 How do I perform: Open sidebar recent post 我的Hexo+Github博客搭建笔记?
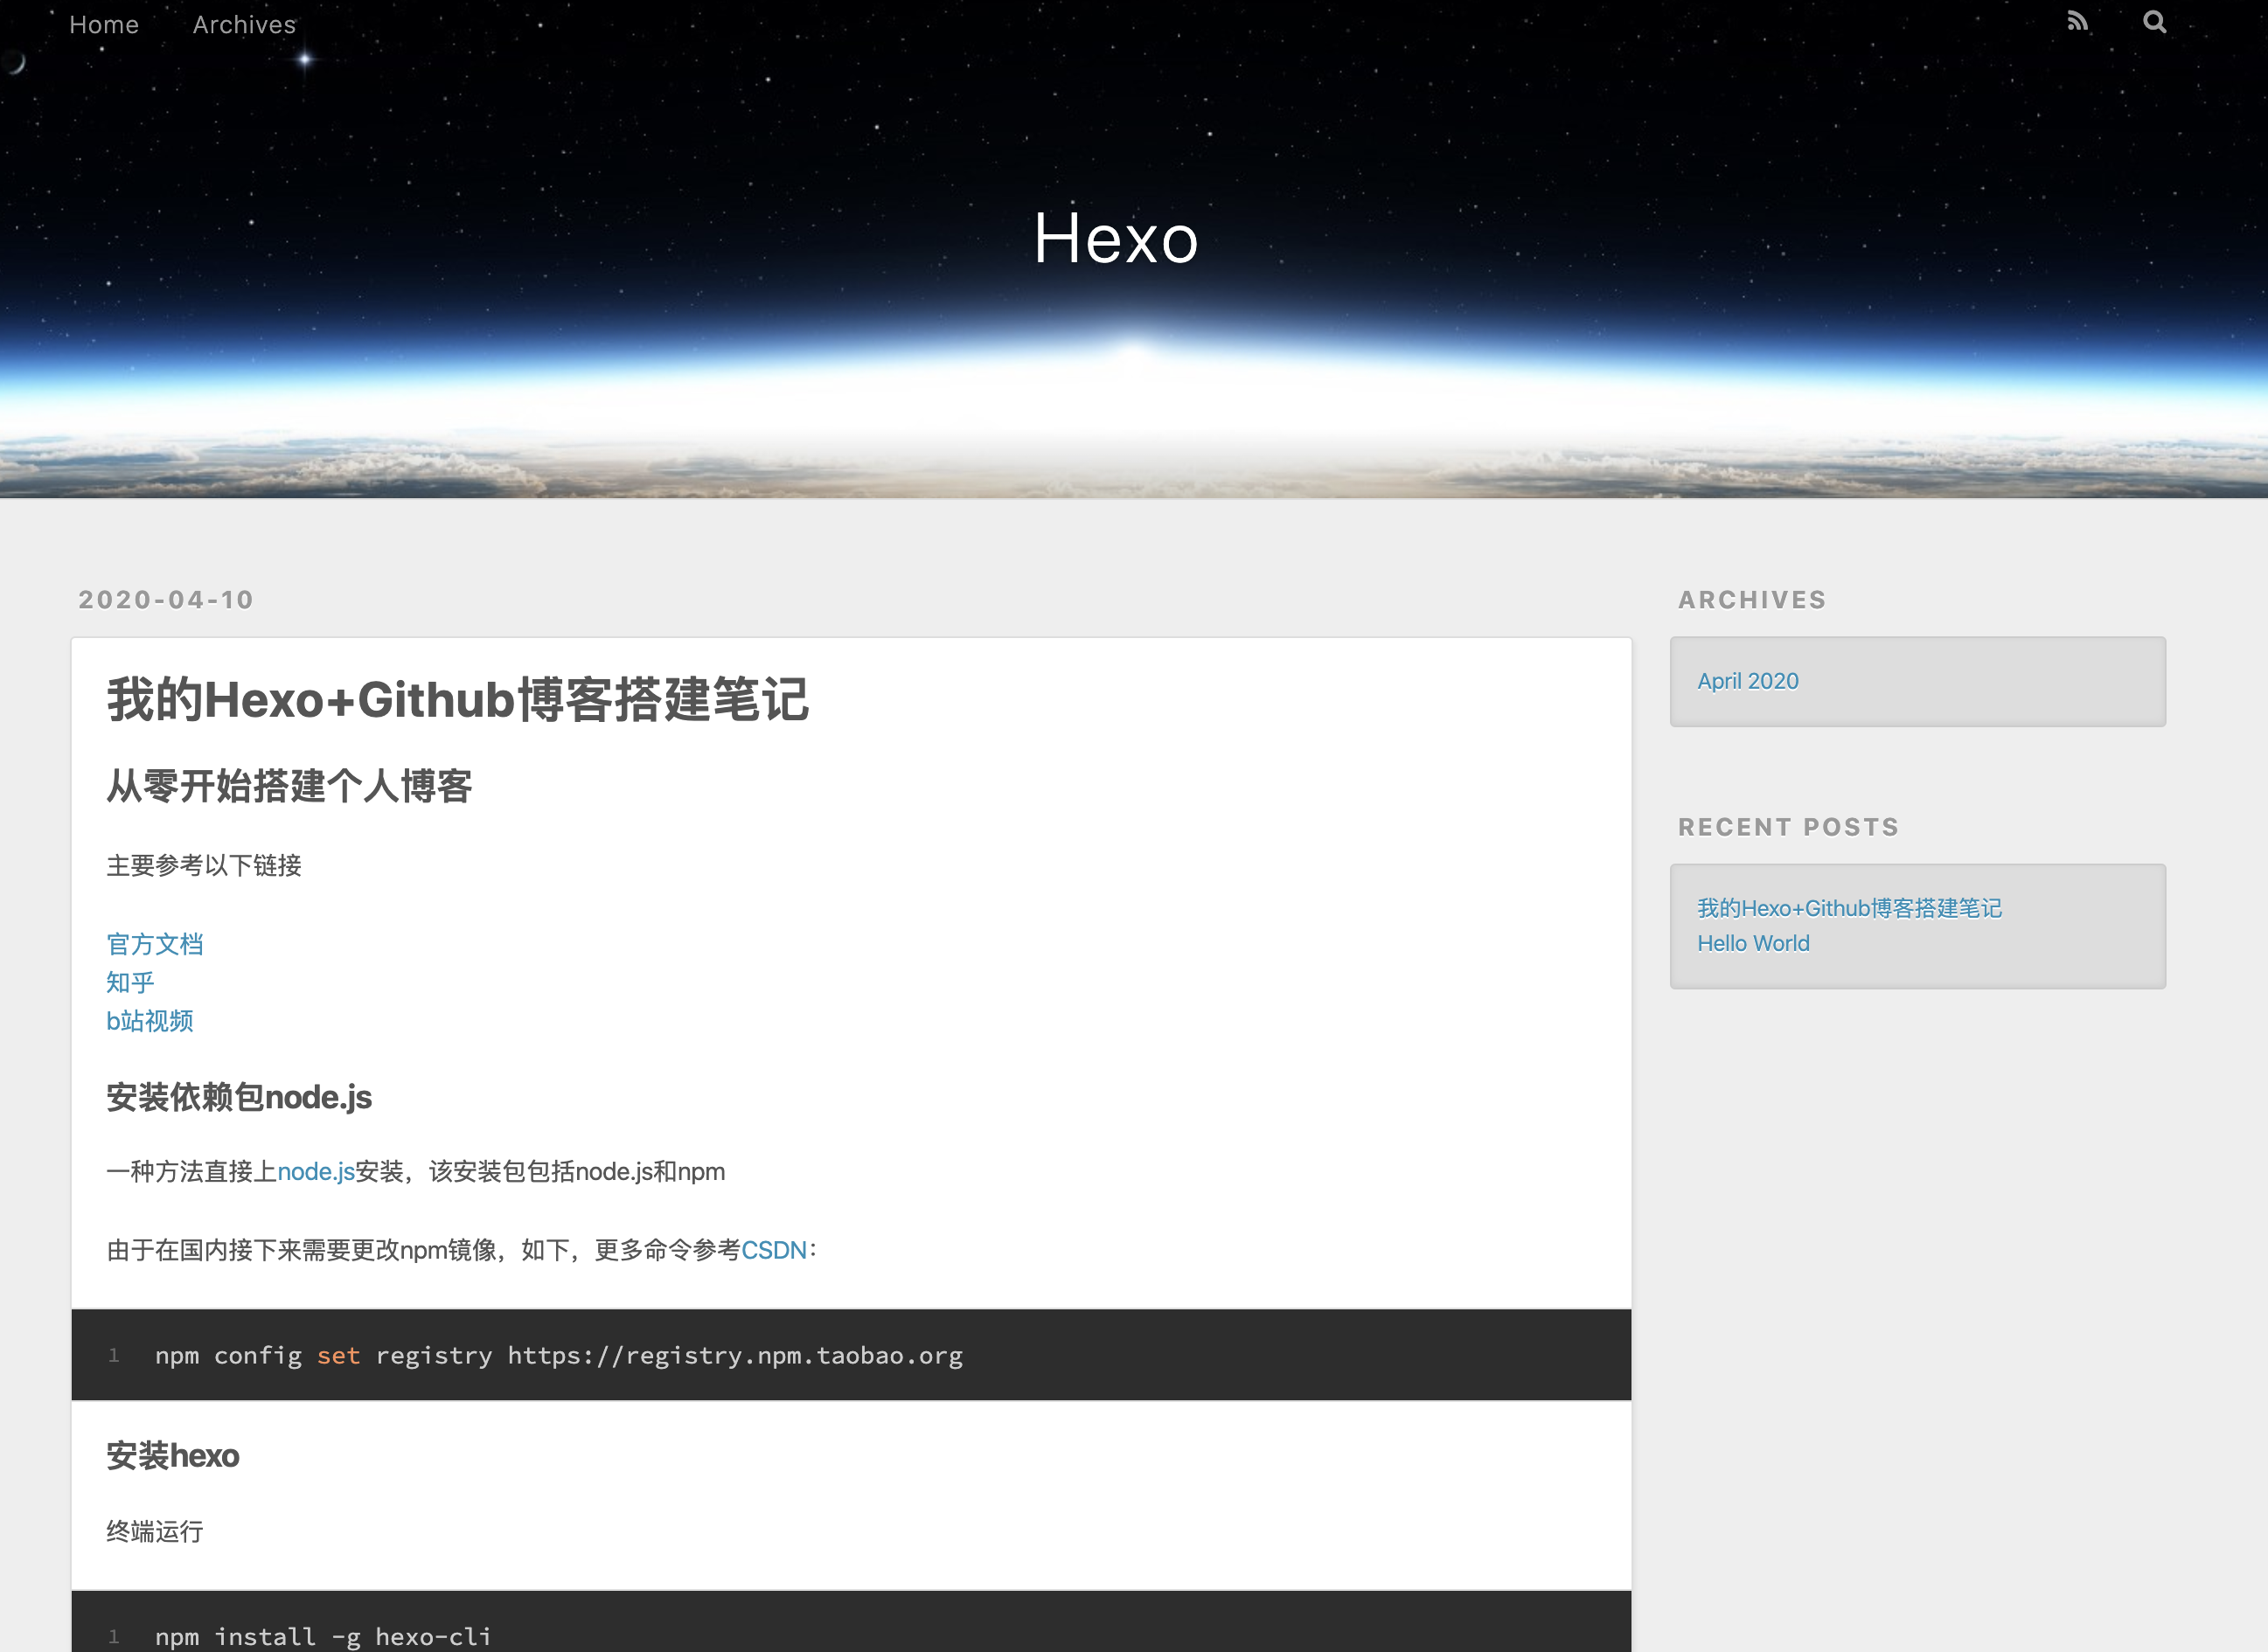pos(1850,908)
